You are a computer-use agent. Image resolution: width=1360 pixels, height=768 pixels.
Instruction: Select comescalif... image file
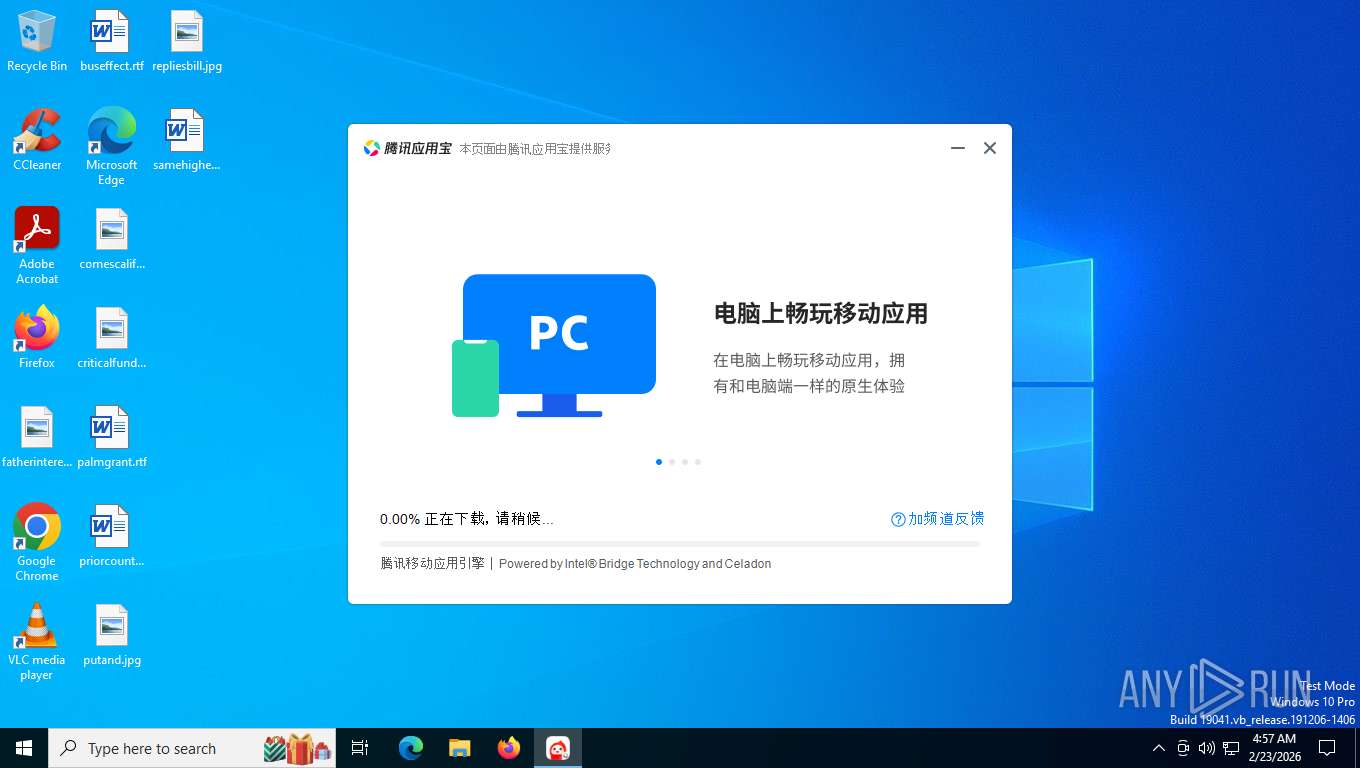(x=112, y=239)
